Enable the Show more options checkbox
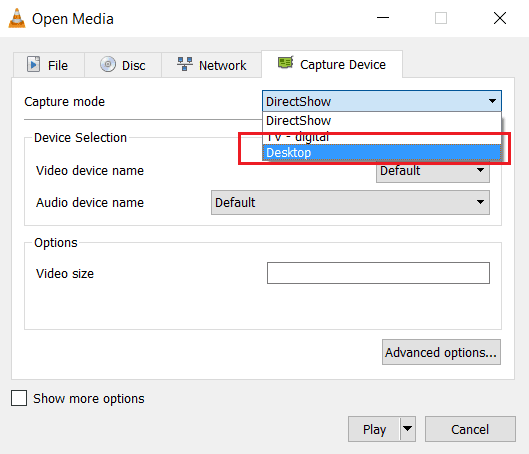 point(19,398)
